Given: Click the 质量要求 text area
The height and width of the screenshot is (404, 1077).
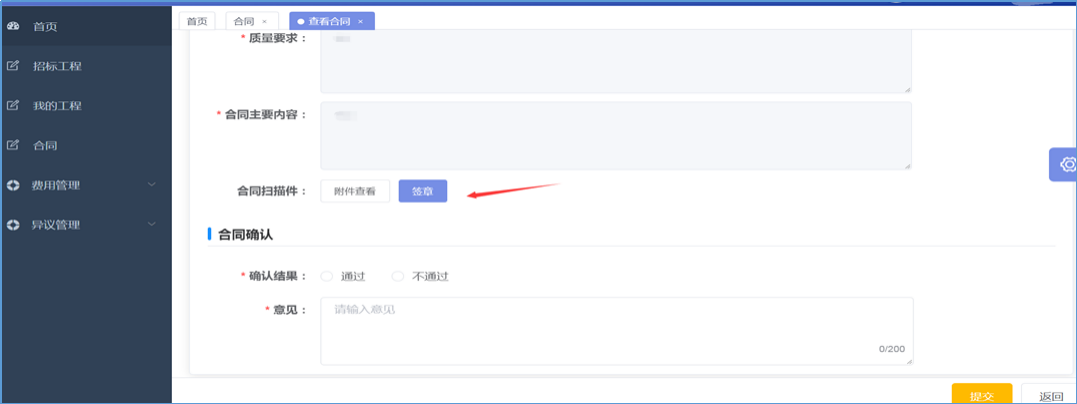Looking at the screenshot, I should tap(616, 62).
